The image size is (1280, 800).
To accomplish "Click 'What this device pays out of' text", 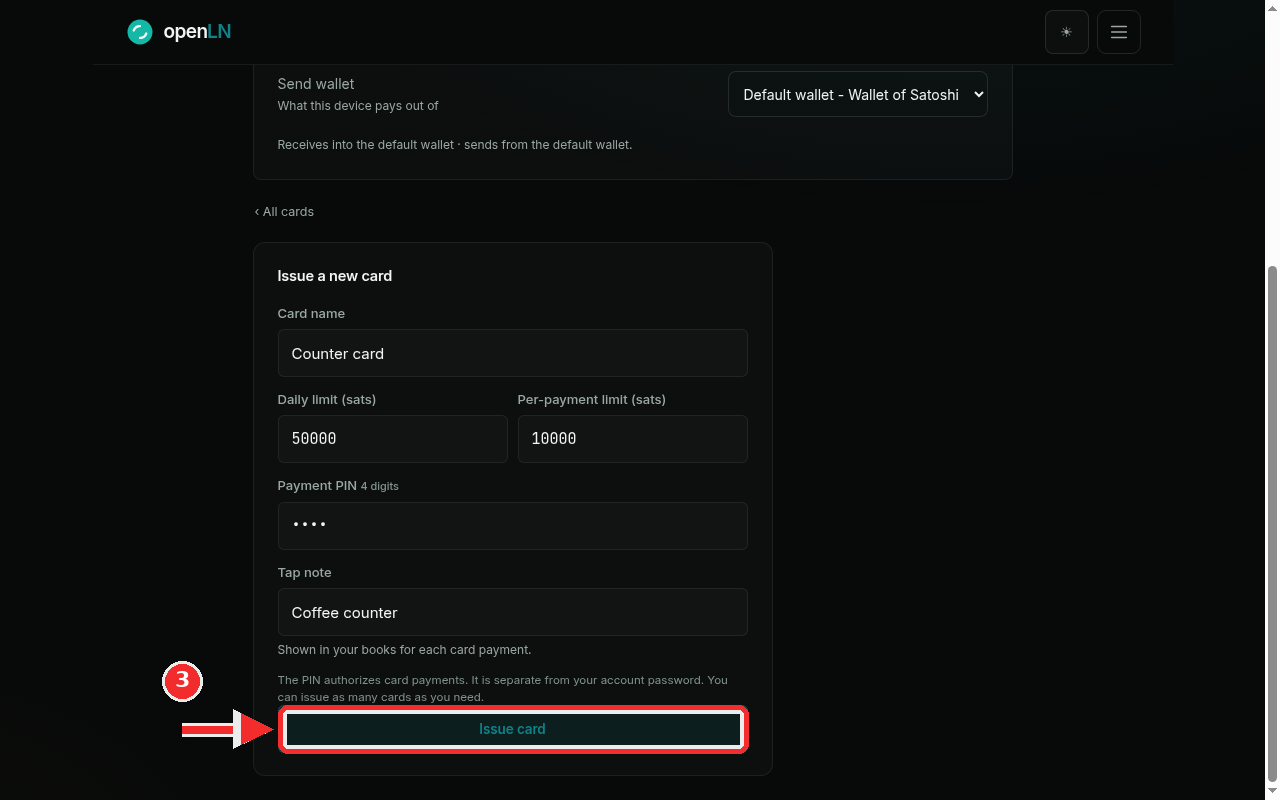I will (358, 106).
